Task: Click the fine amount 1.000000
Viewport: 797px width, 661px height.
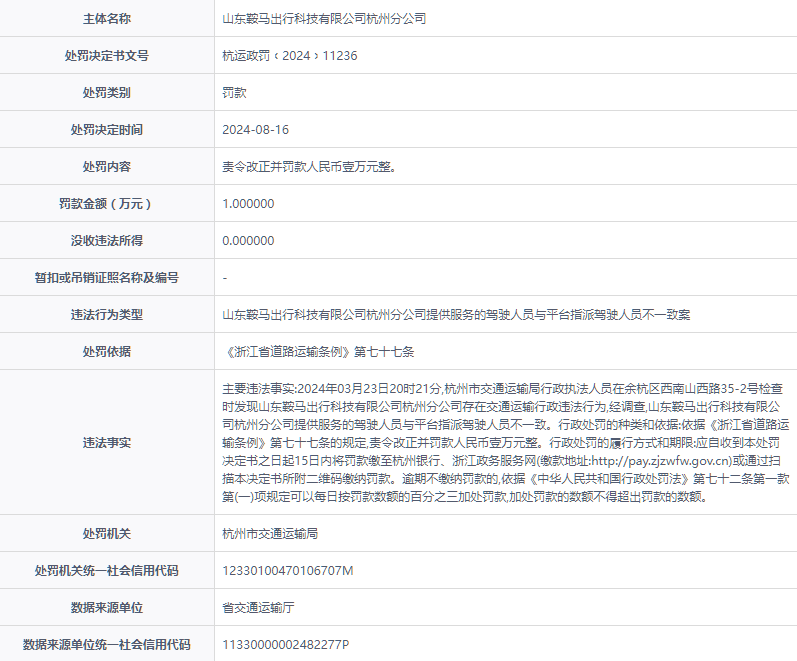Action: pos(248,204)
